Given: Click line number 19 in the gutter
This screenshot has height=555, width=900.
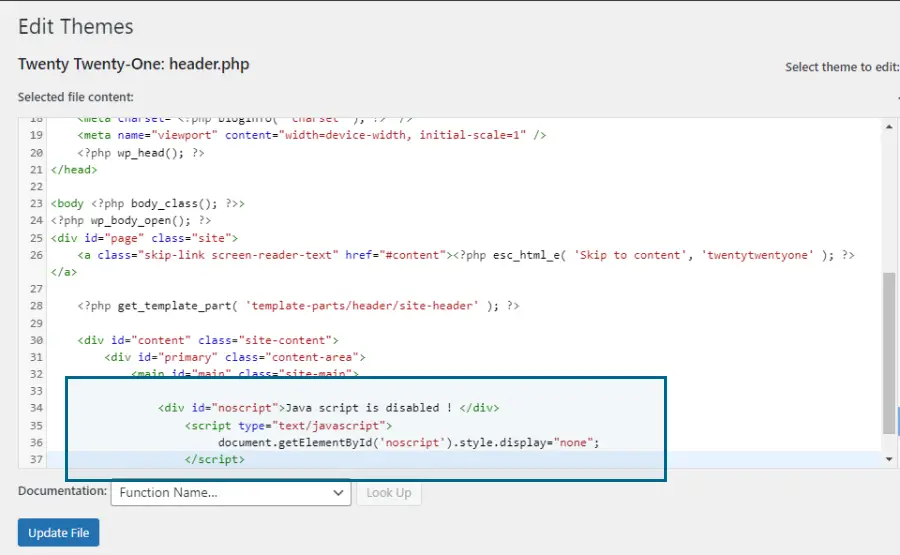Looking at the screenshot, I should [36, 135].
